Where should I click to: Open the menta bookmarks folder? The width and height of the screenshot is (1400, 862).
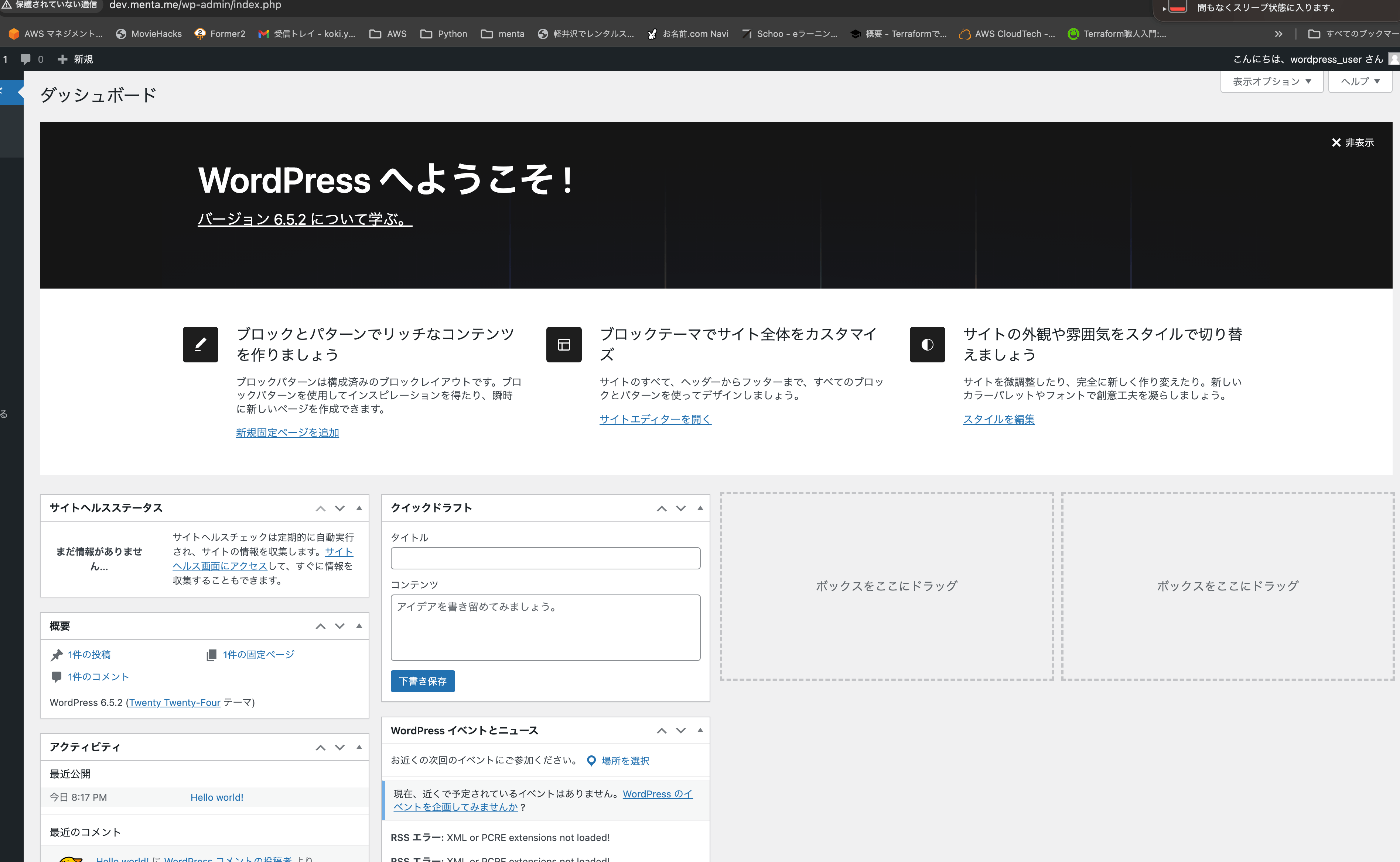click(x=503, y=34)
